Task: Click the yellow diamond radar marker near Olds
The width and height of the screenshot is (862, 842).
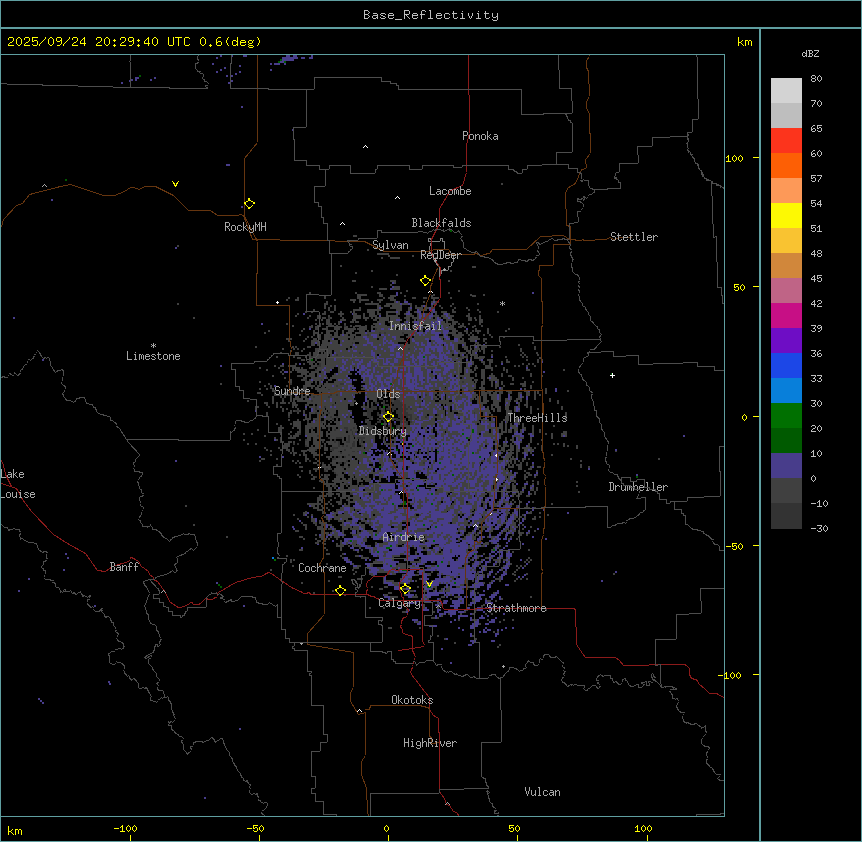Action: tap(389, 417)
